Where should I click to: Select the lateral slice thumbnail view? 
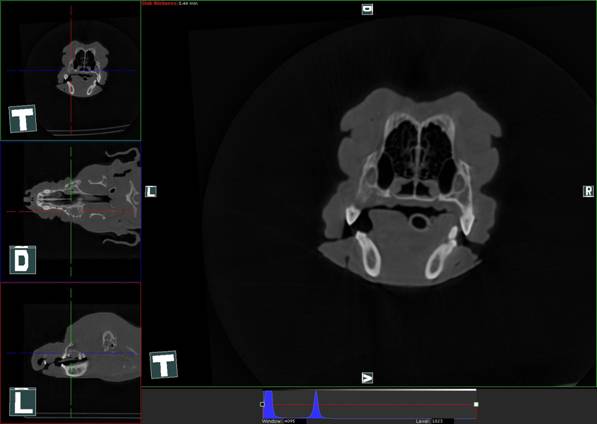[70, 352]
